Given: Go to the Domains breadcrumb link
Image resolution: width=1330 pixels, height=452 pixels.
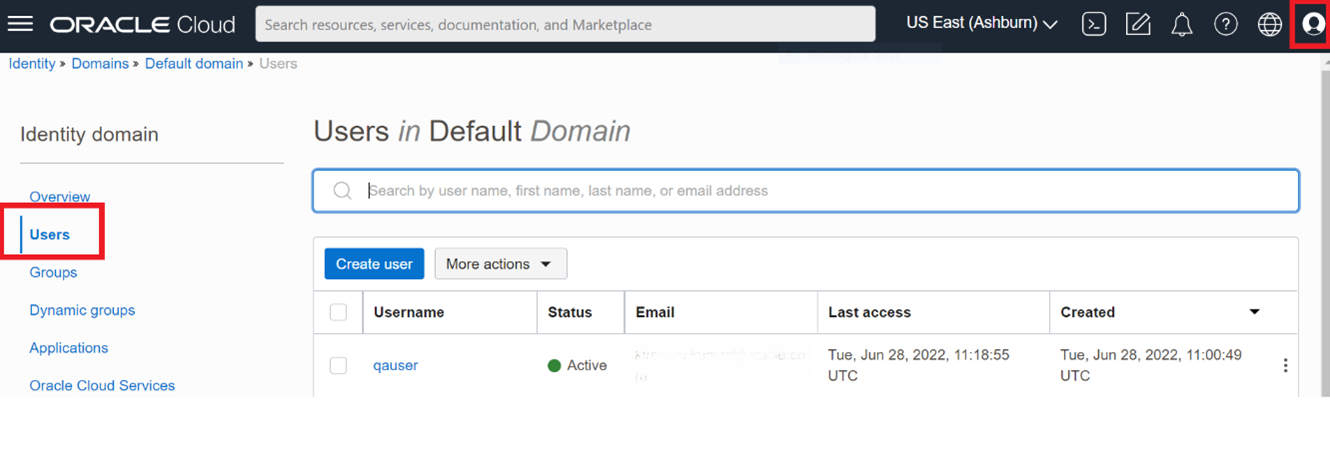Looking at the screenshot, I should coord(100,63).
